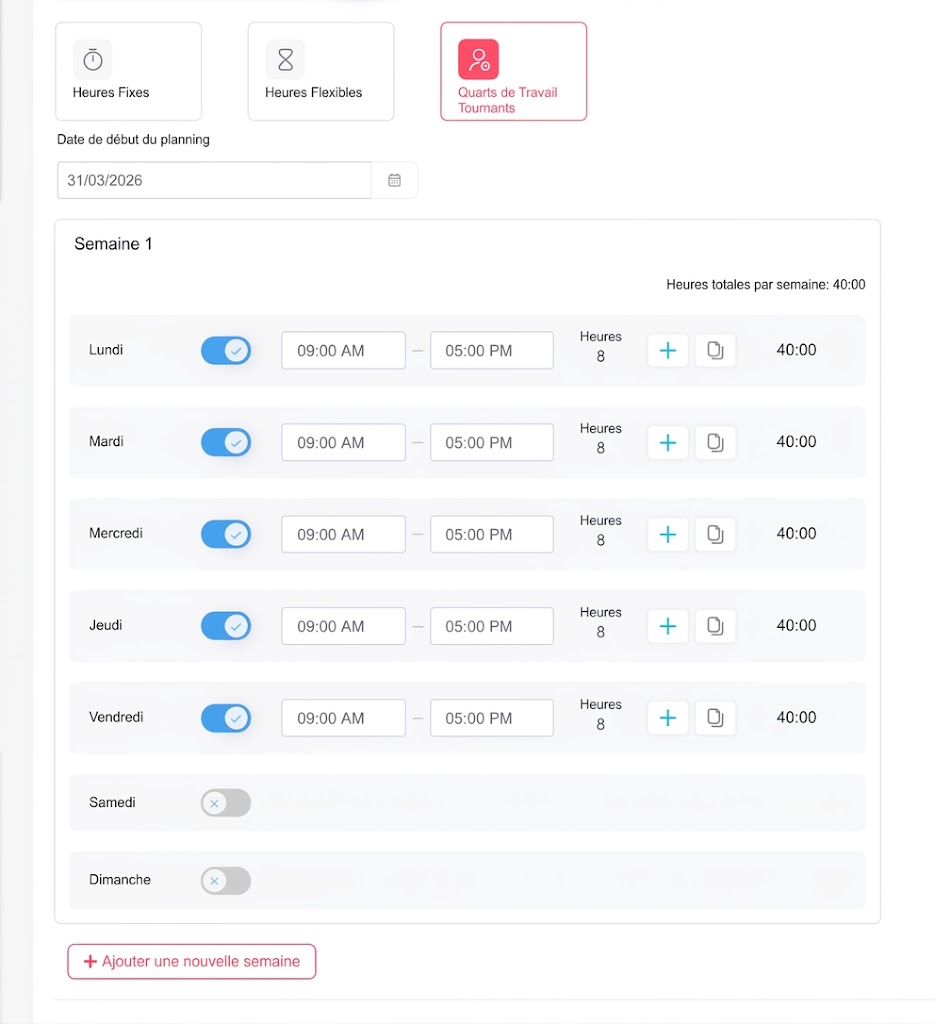935x1024 pixels.
Task: Set Mercredi start time field
Action: 343,534
